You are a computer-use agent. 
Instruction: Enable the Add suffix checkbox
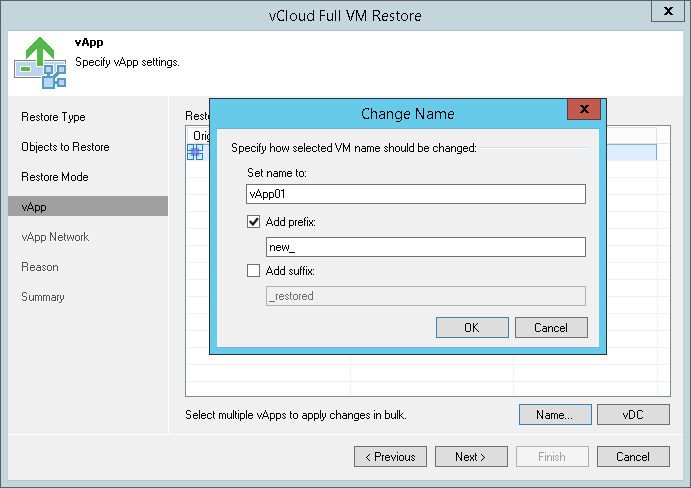click(253, 271)
